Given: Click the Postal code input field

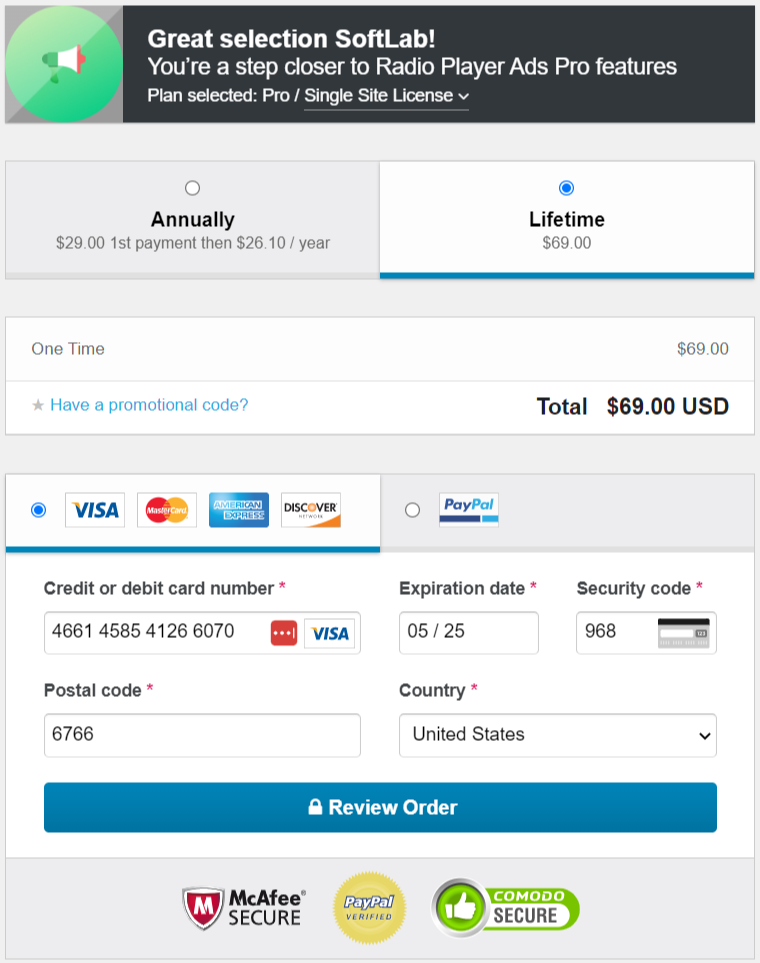Looking at the screenshot, I should (202, 735).
